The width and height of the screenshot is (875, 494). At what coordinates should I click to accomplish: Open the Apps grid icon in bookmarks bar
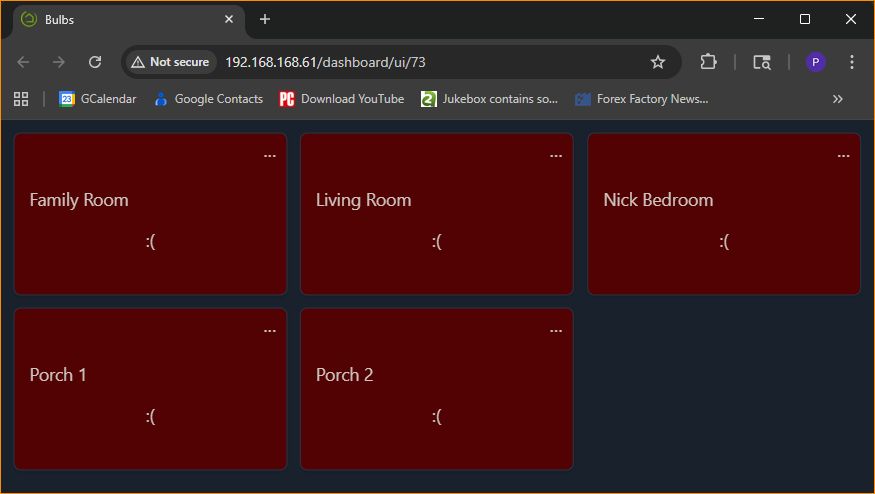(x=20, y=99)
